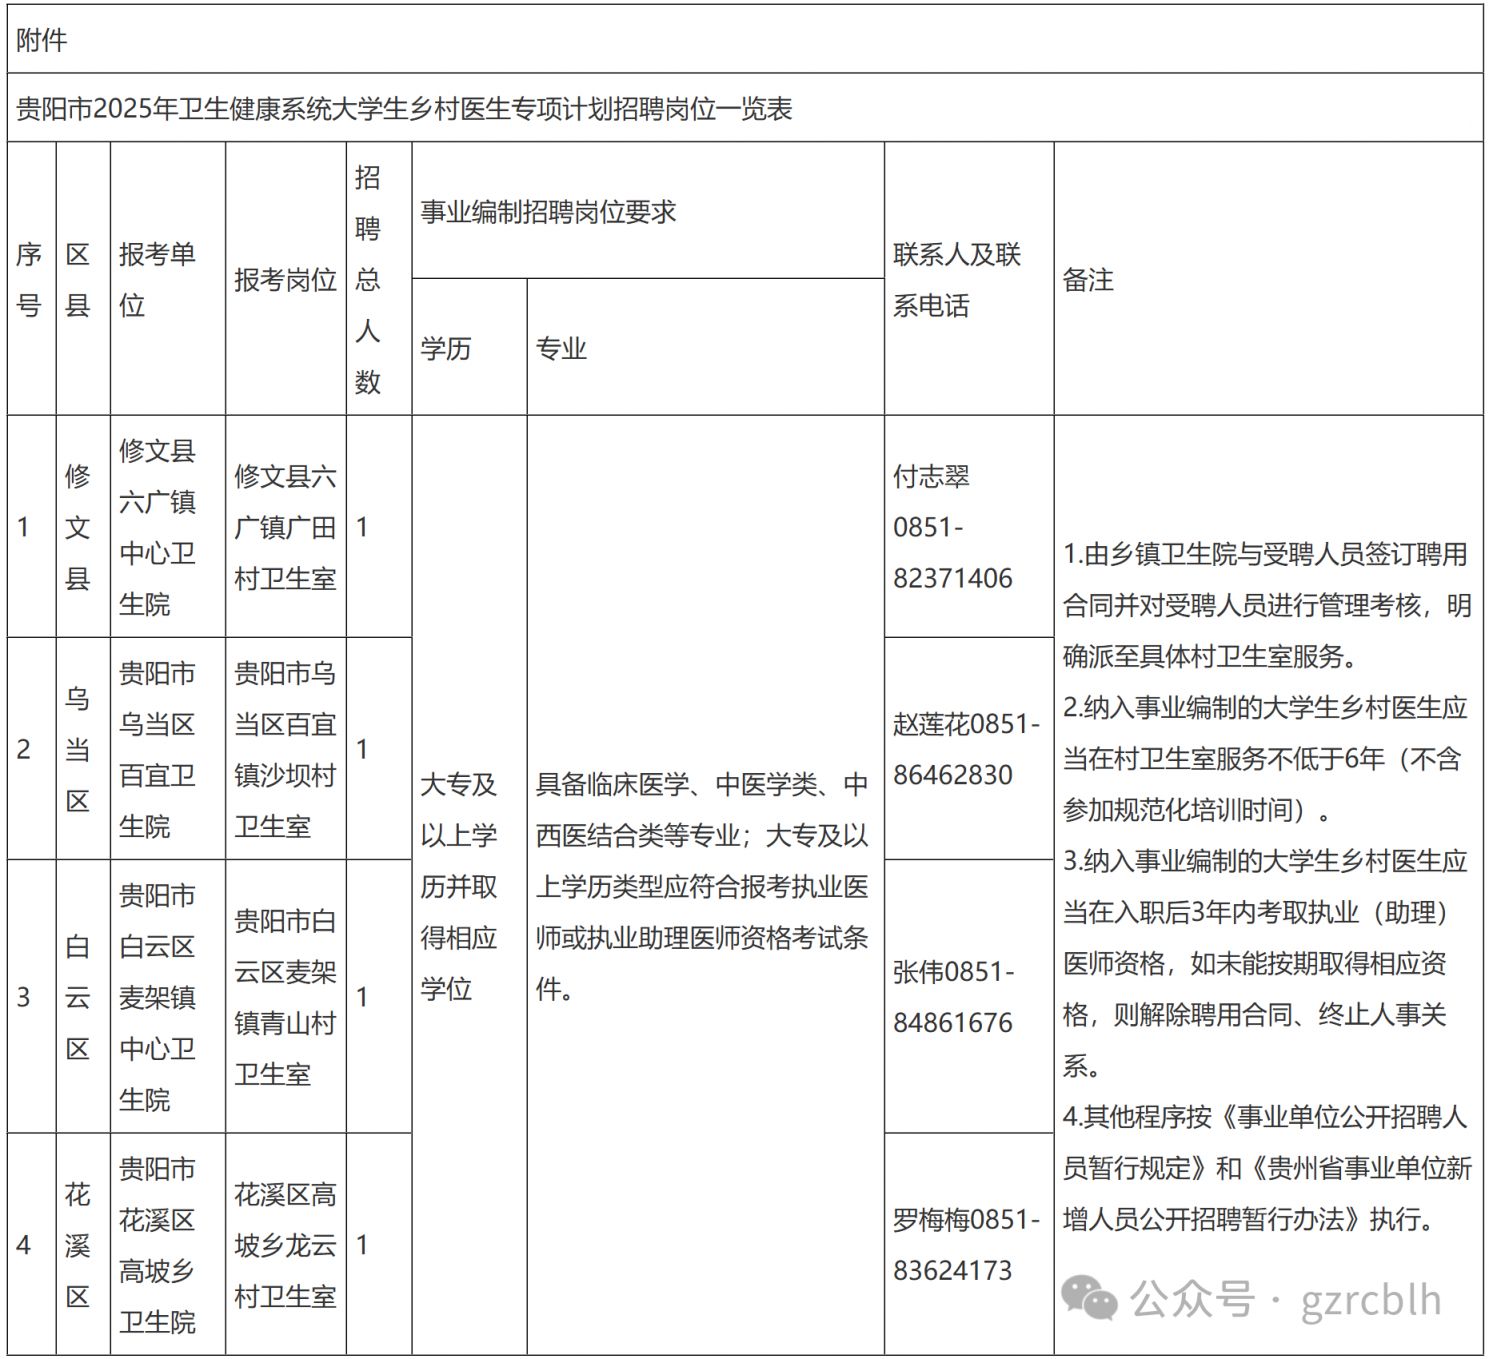The image size is (1489, 1359).
Task: Click the '附件' heading text
Action: click(42, 40)
